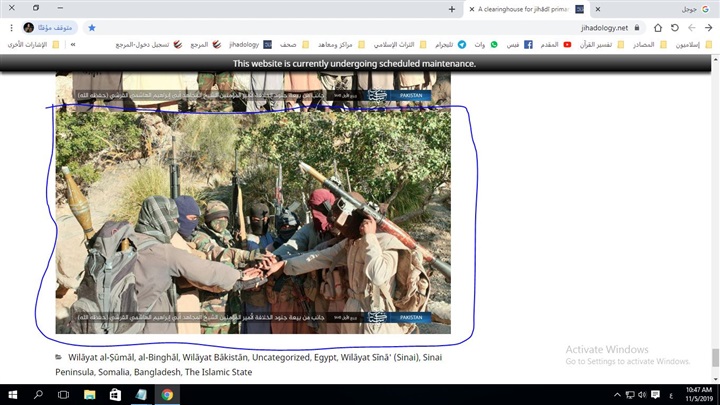This screenshot has width=720, height=405.
Task: Open the التراث الإسلامي bookmark folder
Action: click(x=397, y=45)
